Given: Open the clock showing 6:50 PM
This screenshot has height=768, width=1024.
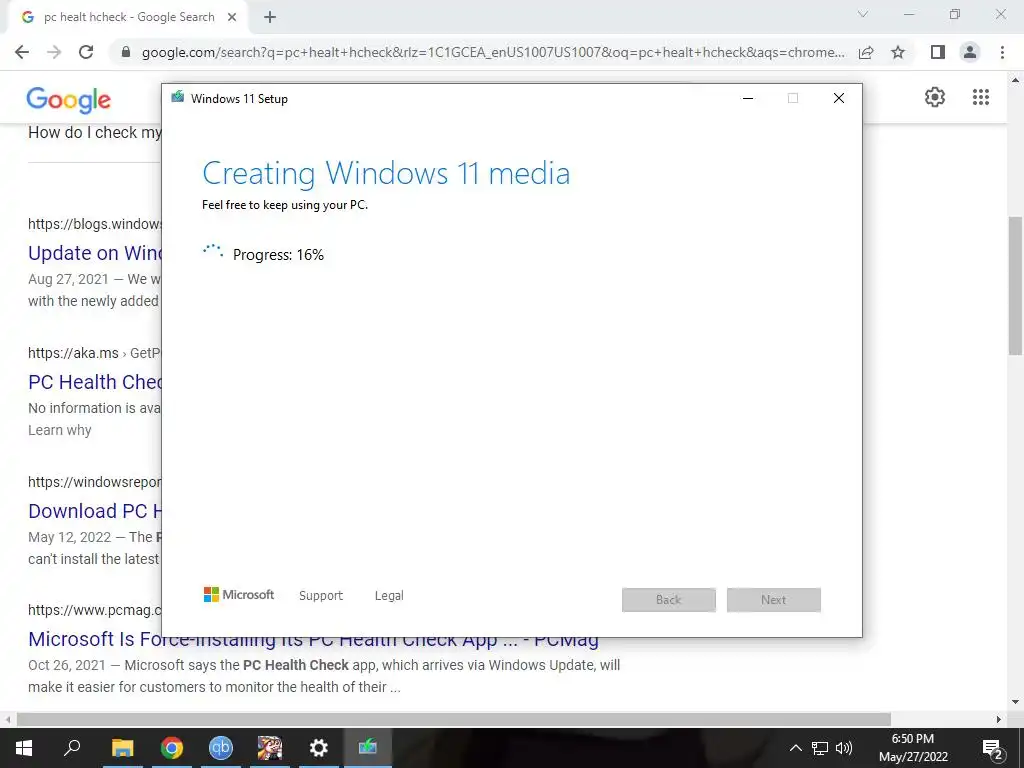Looking at the screenshot, I should [913, 748].
